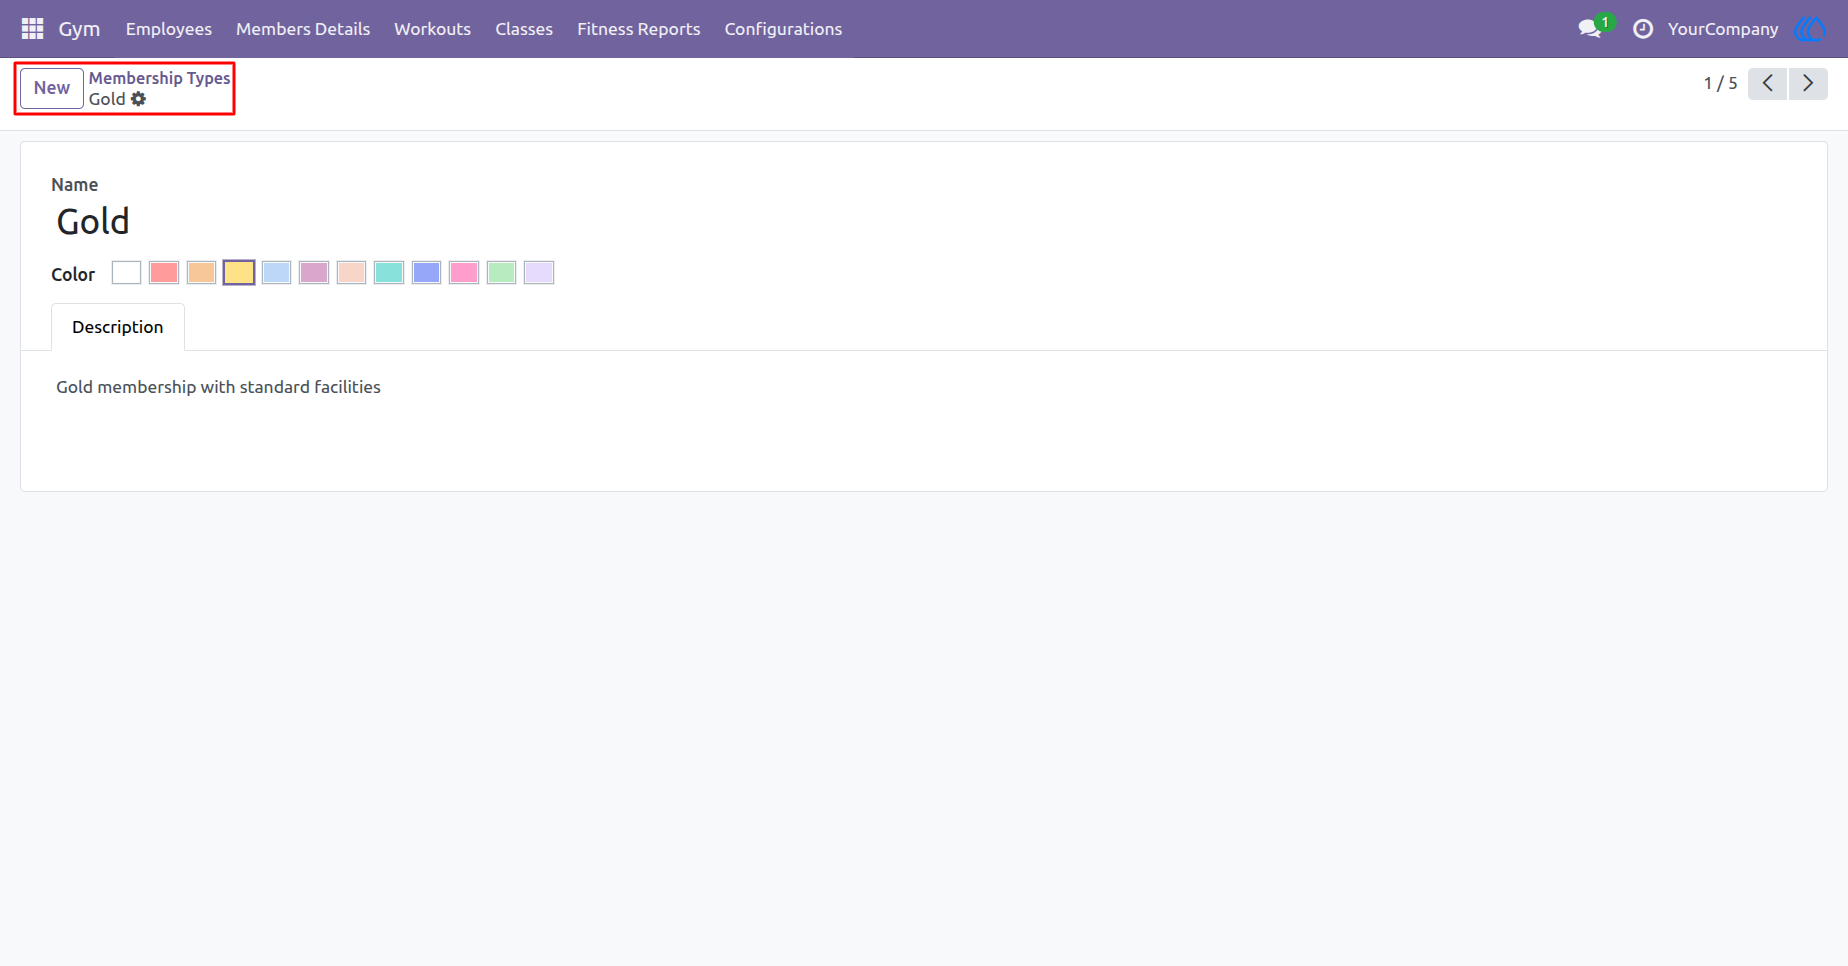Screen dimensions: 1848x966
Task: Open the Employees menu
Action: (x=169, y=29)
